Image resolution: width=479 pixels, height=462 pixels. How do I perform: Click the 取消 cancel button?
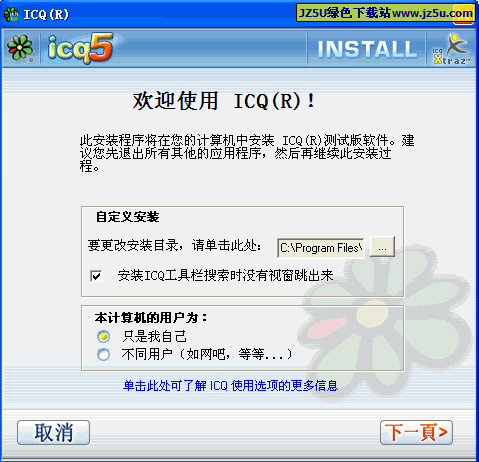tap(53, 433)
